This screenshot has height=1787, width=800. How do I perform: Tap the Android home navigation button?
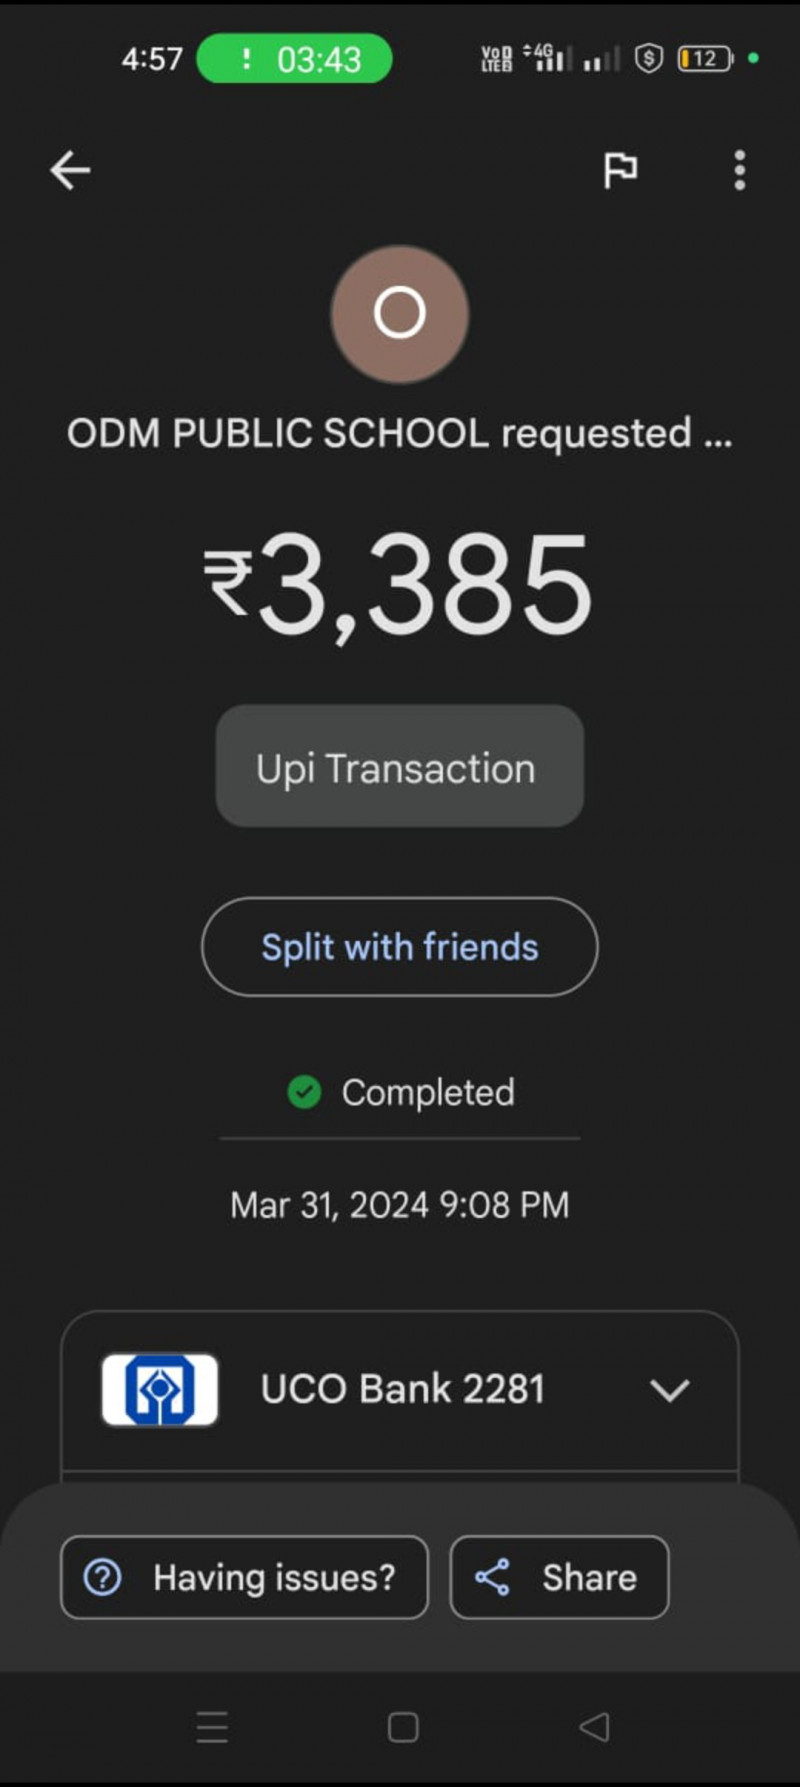click(403, 1727)
